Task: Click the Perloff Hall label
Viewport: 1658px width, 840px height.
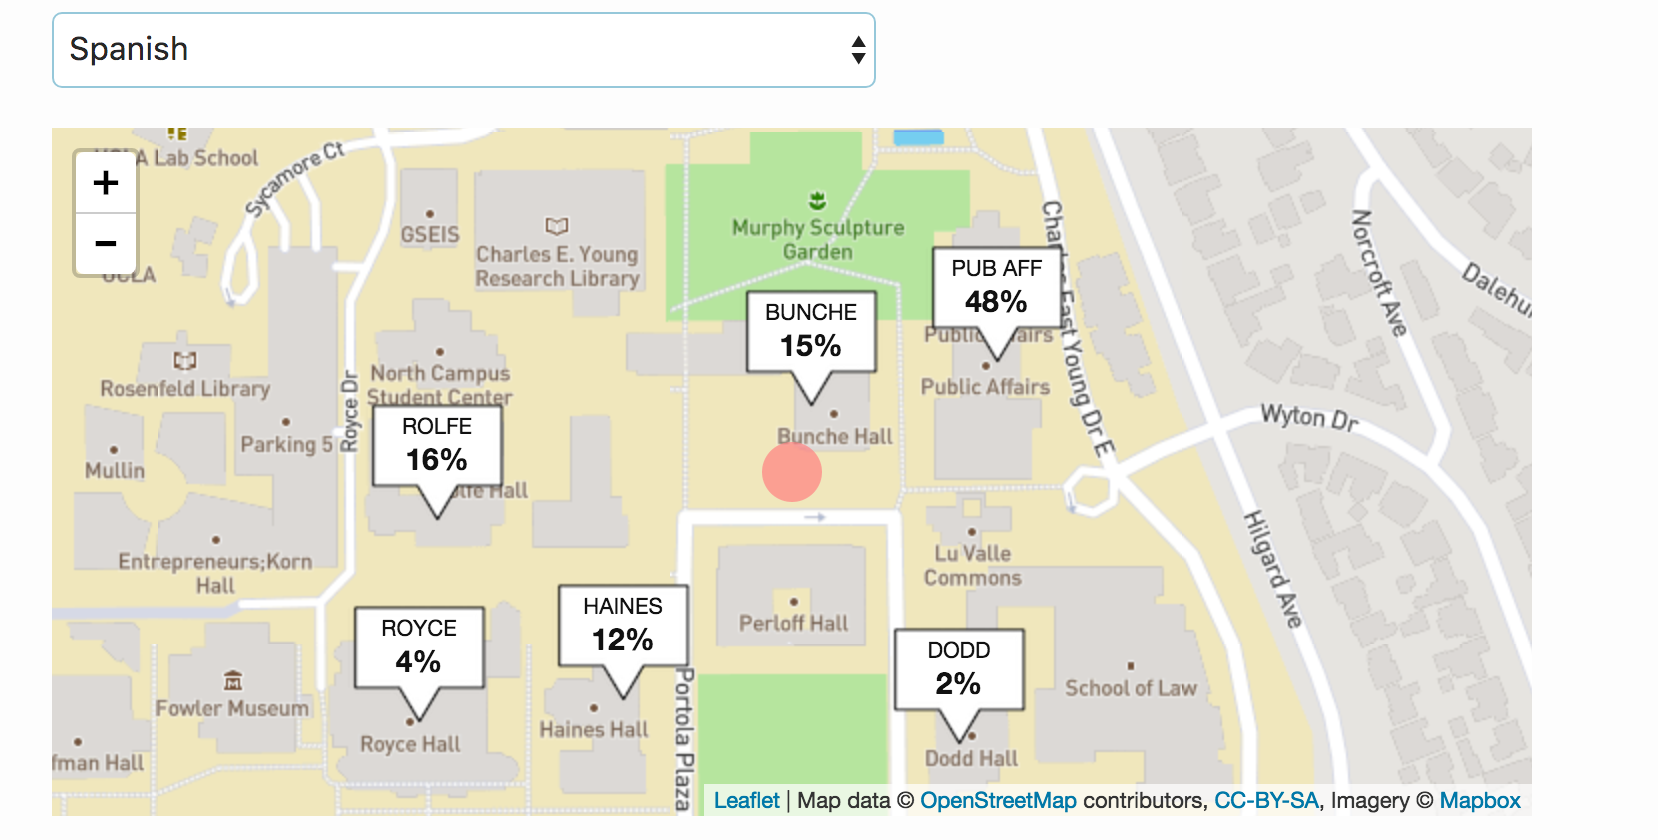Action: 793,624
